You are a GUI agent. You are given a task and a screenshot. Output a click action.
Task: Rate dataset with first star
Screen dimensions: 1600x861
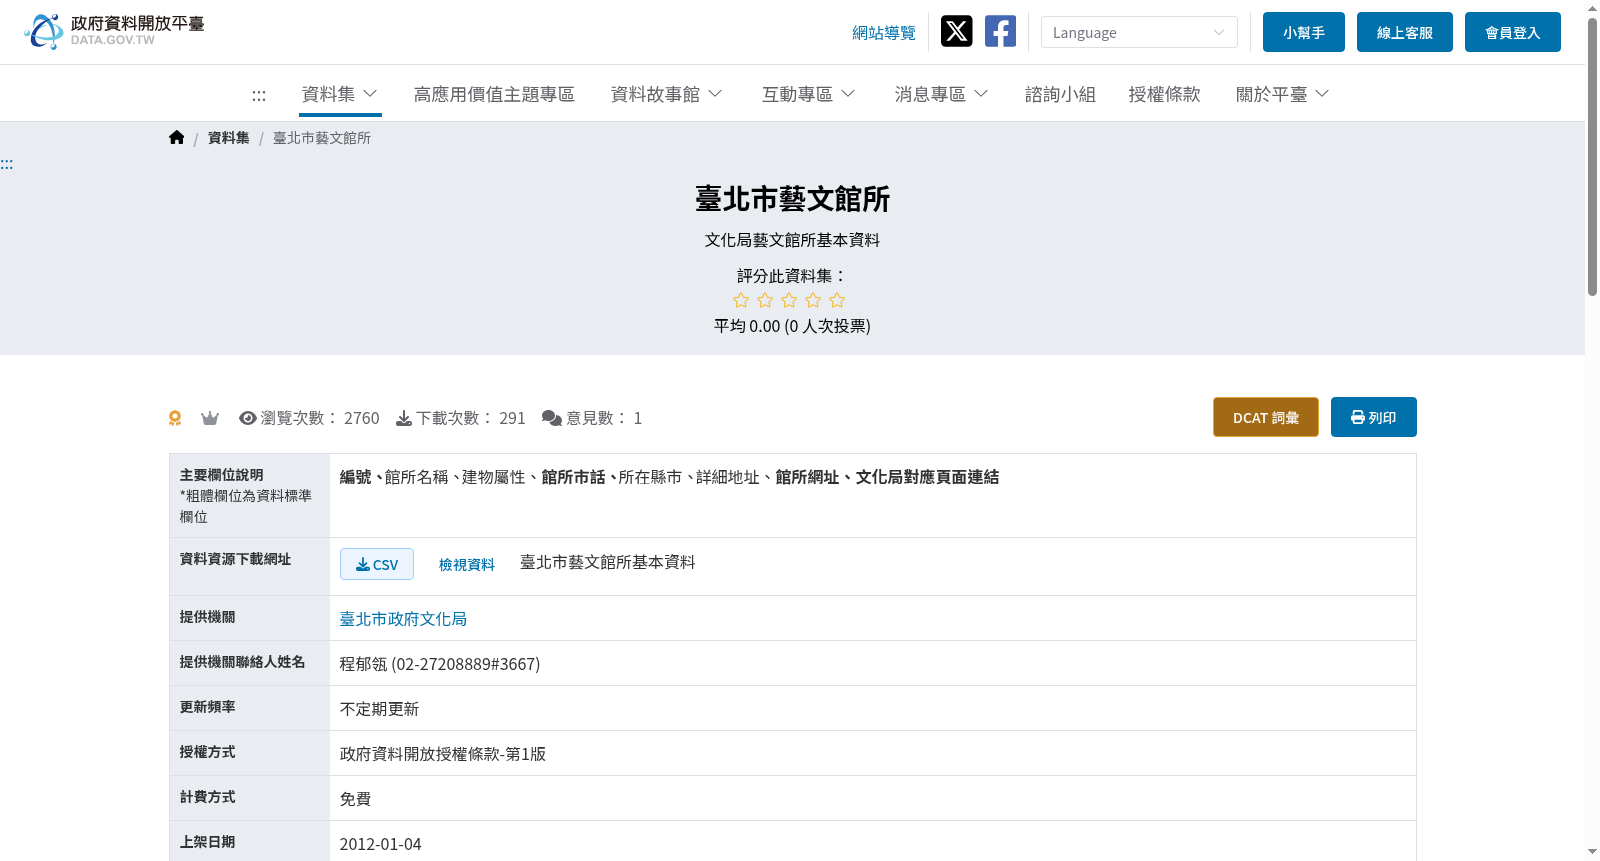(x=741, y=300)
